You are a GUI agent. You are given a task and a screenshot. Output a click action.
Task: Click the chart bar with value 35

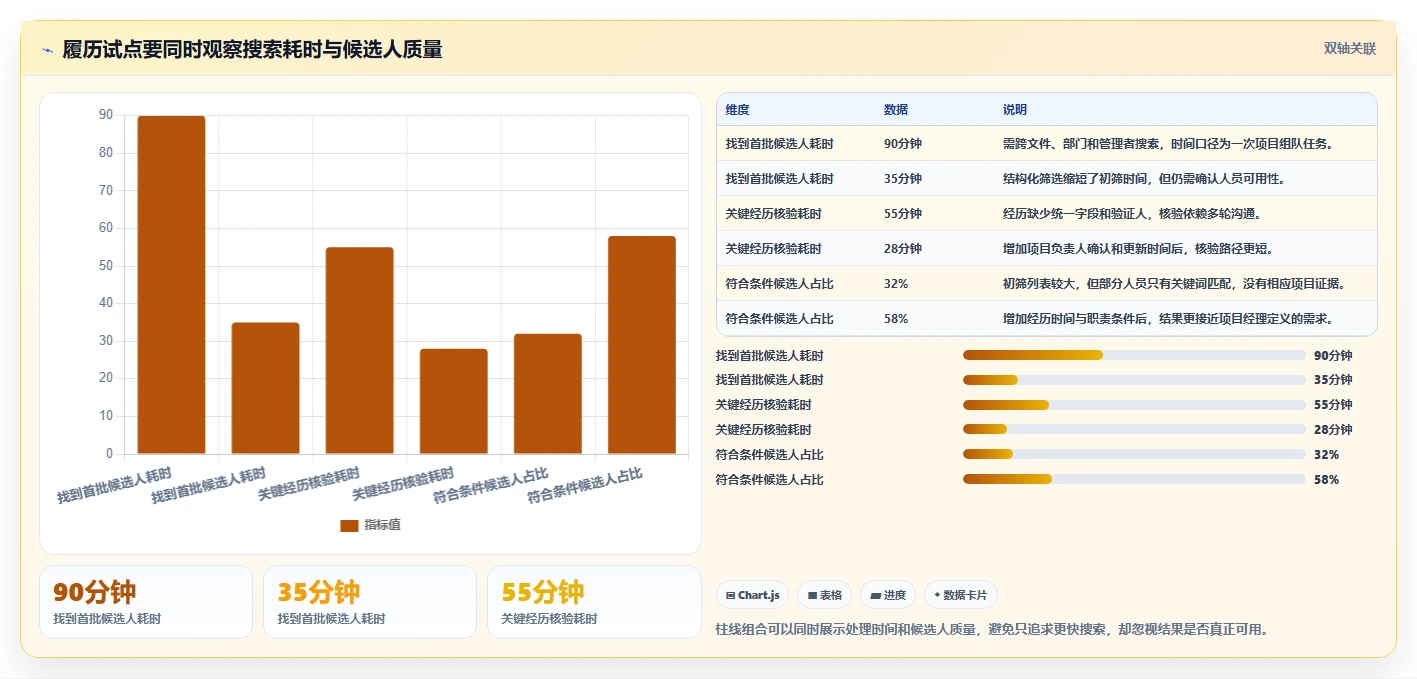[x=265, y=388]
